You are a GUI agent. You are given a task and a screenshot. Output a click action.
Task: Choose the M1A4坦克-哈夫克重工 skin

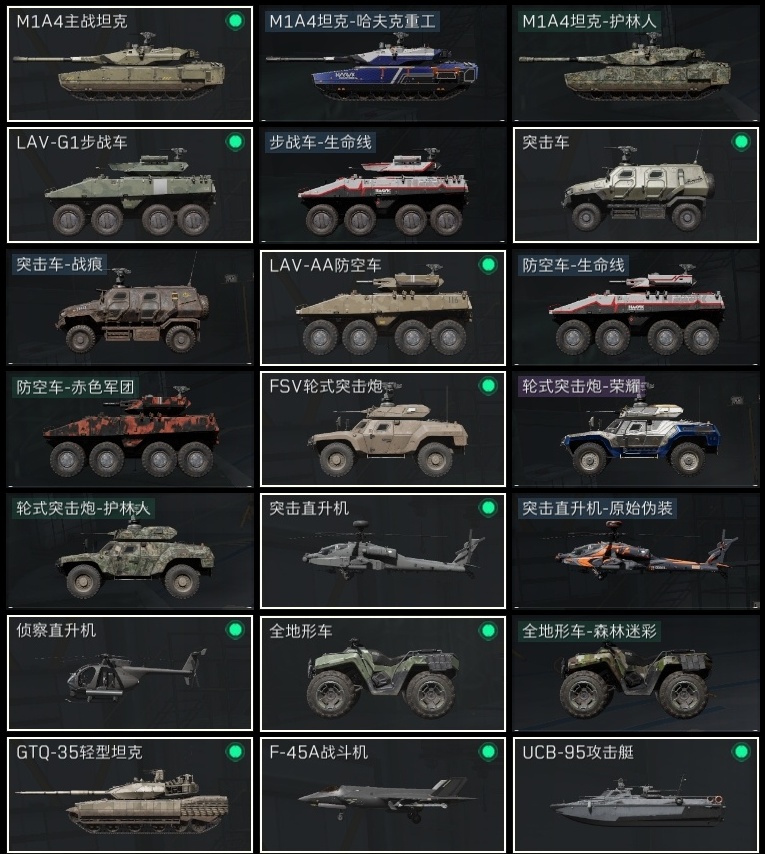tap(383, 64)
